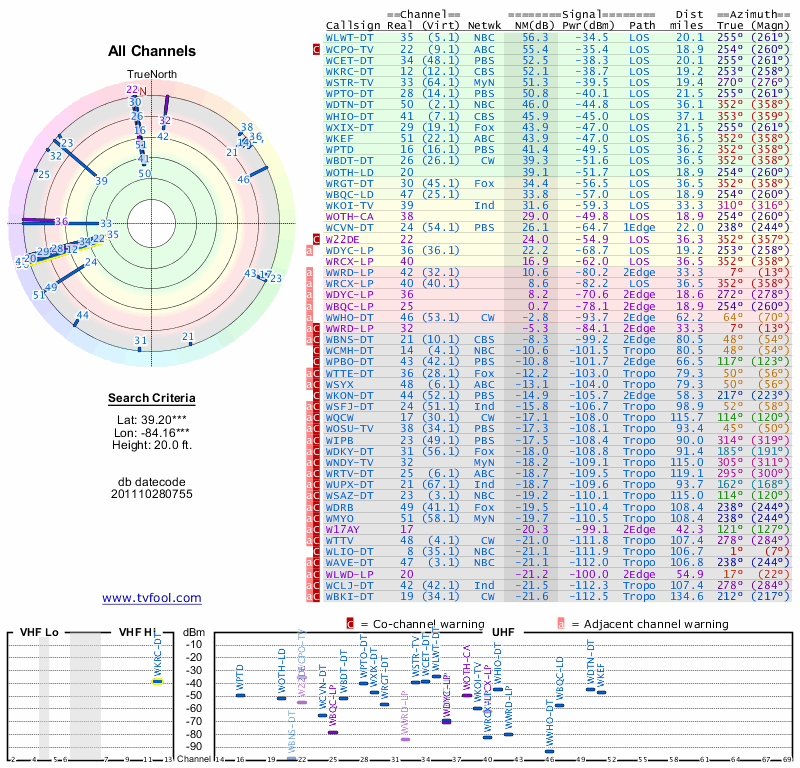Select WBKI-DT callsign in the table
800x768 pixels.
click(x=349, y=596)
